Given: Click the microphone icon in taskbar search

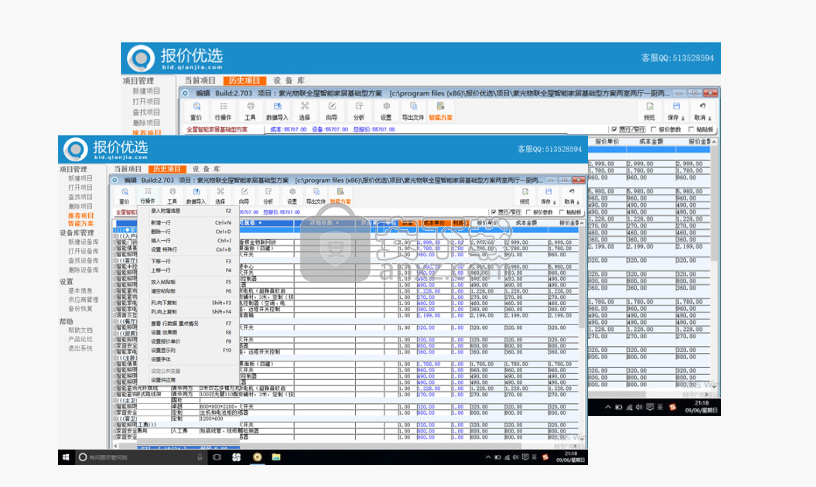Looking at the screenshot, I should pyautogui.click(x=199, y=457).
